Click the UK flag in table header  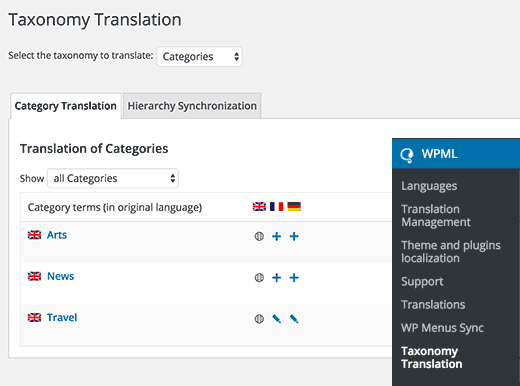pyautogui.click(x=259, y=207)
